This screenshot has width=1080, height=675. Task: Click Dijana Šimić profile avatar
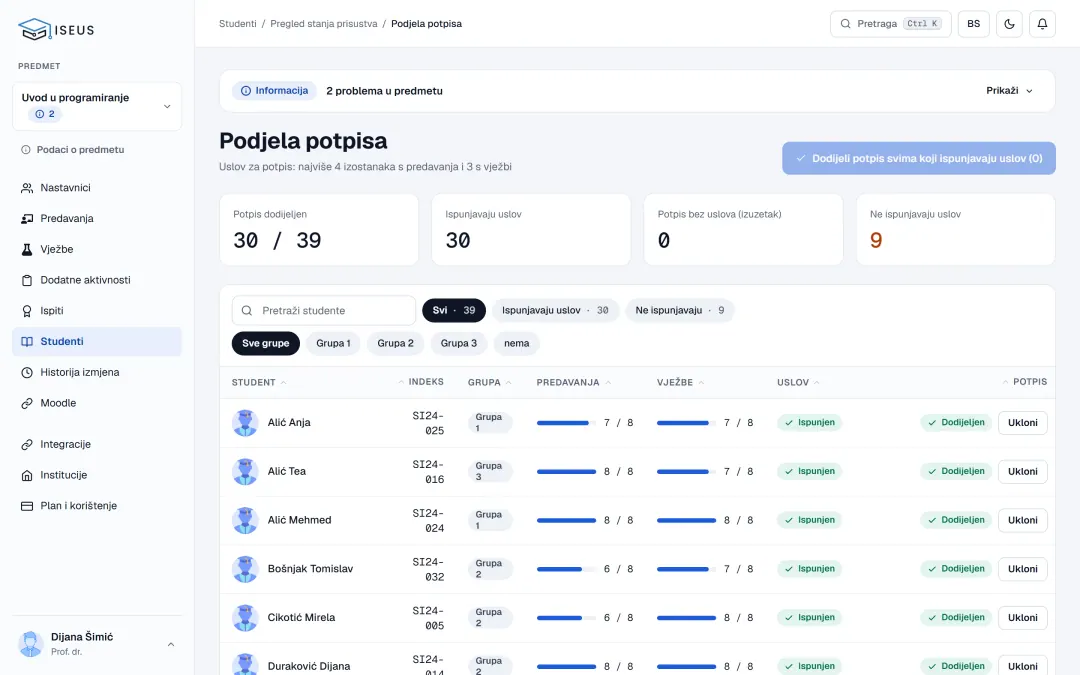(30, 644)
